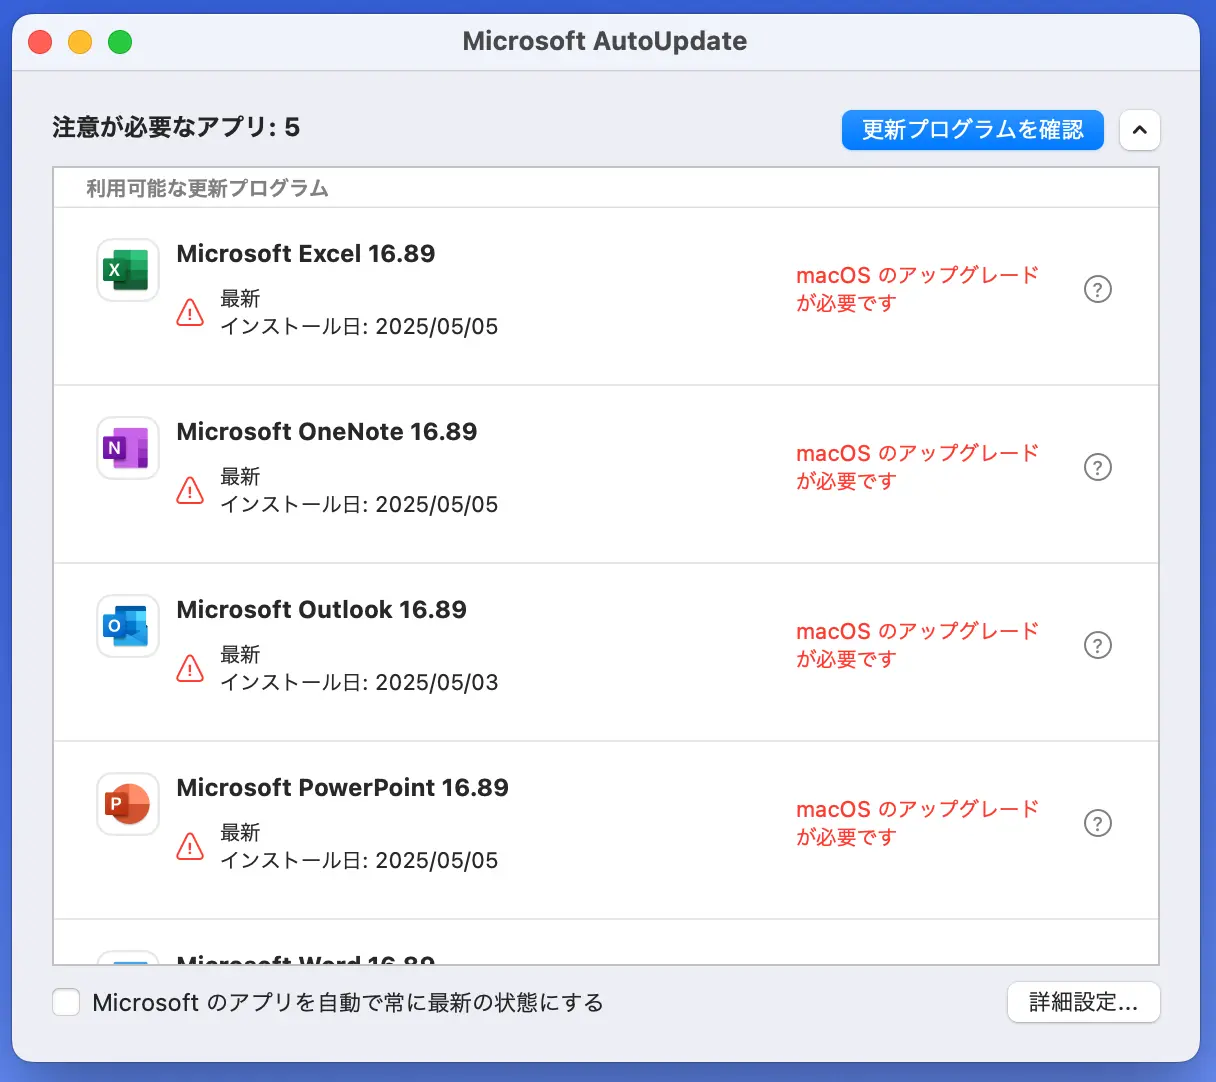
Task: Click the 更新プログラムを確認 button
Action: pyautogui.click(x=971, y=129)
